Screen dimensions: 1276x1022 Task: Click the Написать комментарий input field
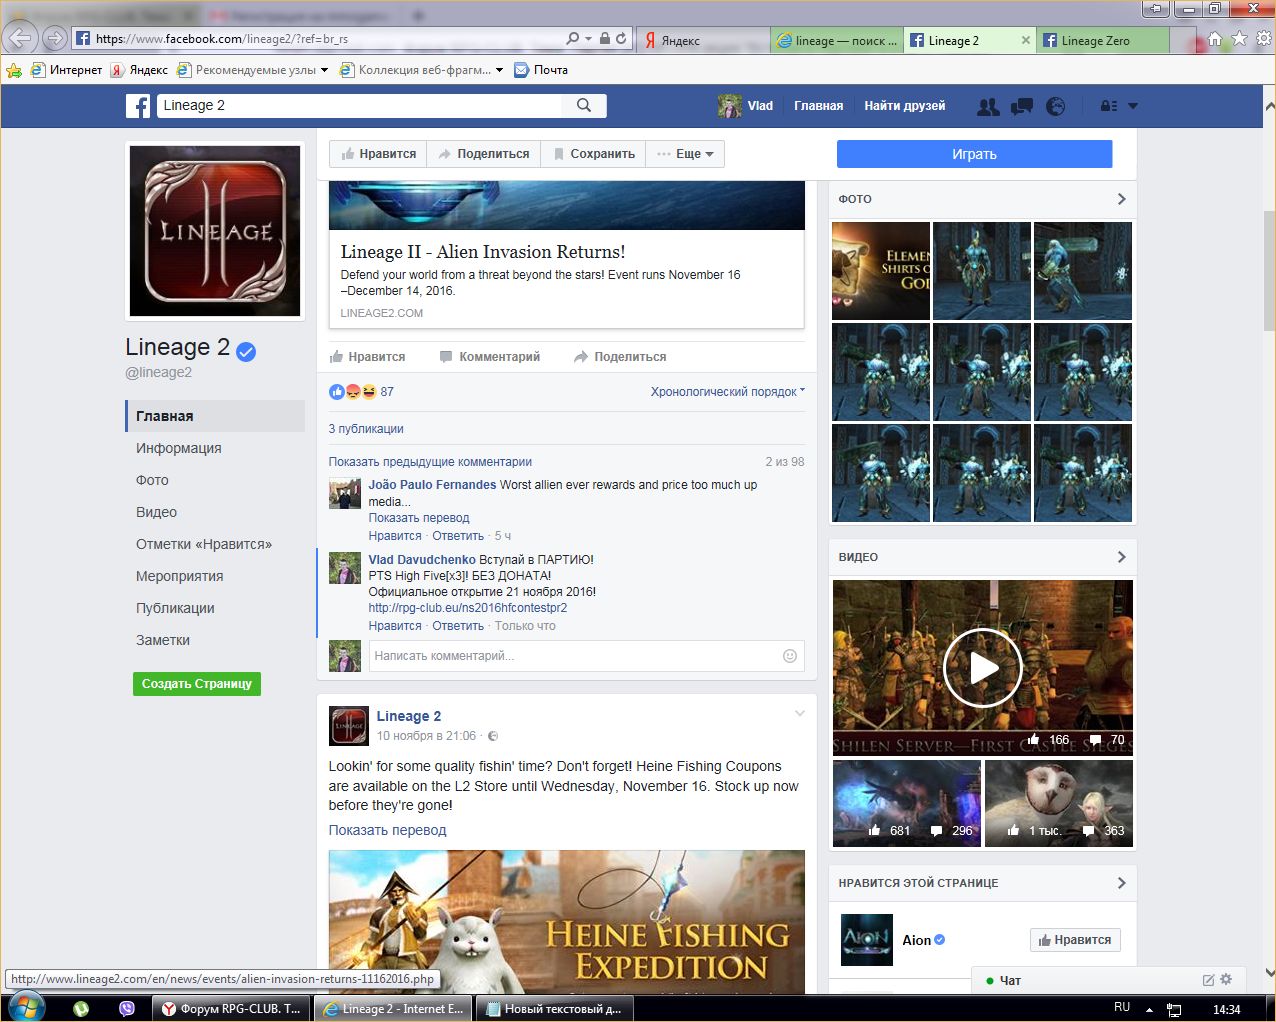[x=585, y=656]
